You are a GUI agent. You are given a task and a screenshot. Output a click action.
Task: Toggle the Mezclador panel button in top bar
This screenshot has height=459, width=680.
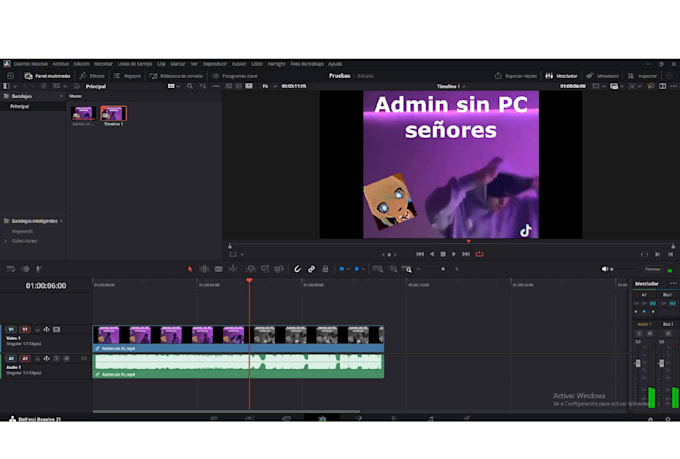point(561,76)
